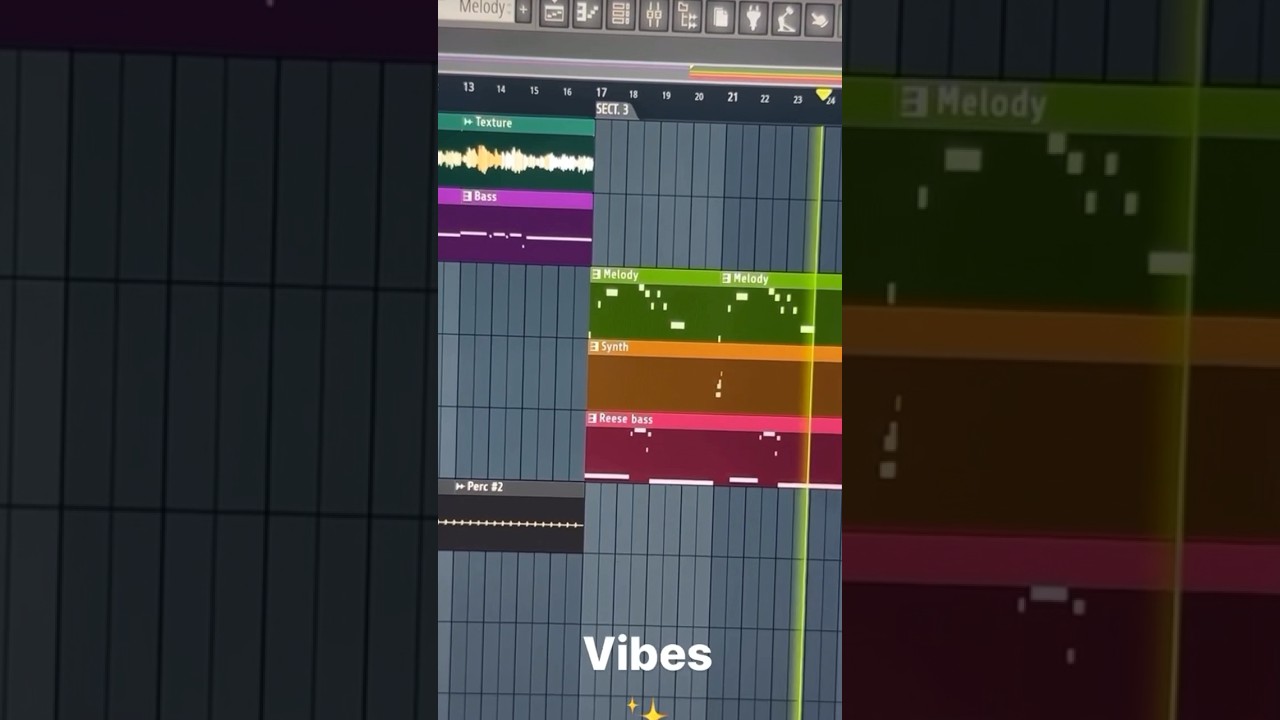The image size is (1280, 720).
Task: Jump to bar 18 on the timeline
Action: [633, 94]
